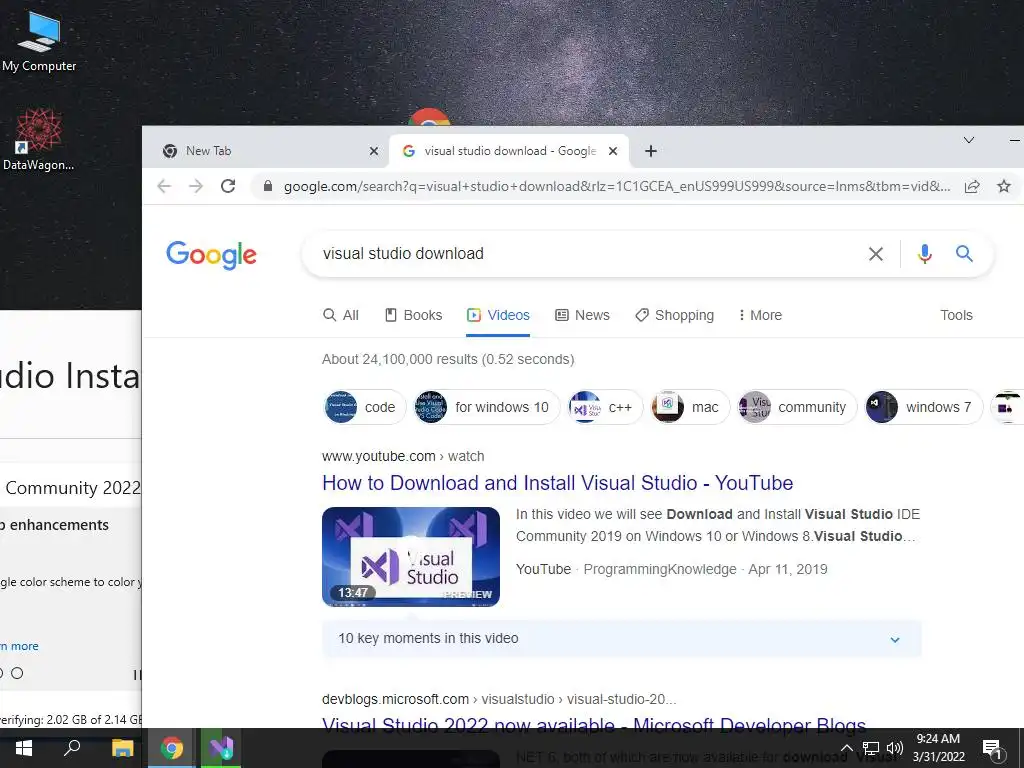Open How to Download and Install Visual Studio link
The height and width of the screenshot is (768, 1024).
(x=557, y=483)
